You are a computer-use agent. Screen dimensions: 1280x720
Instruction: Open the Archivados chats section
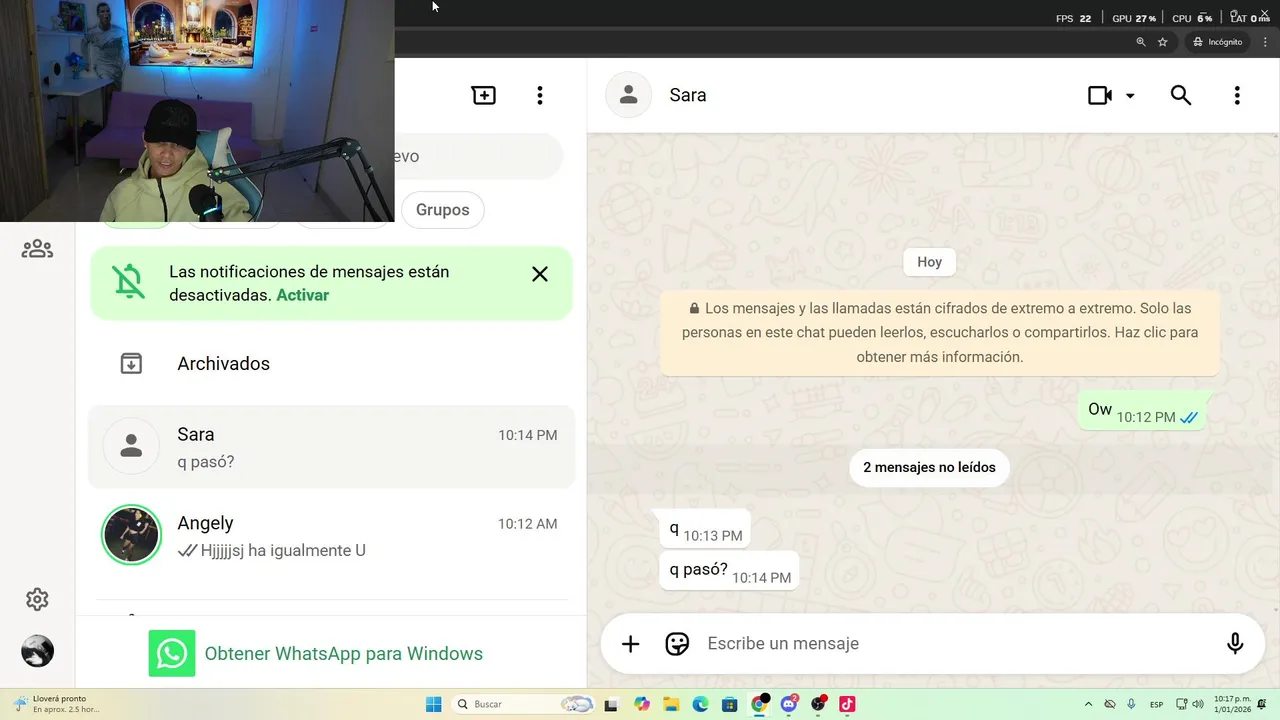331,364
